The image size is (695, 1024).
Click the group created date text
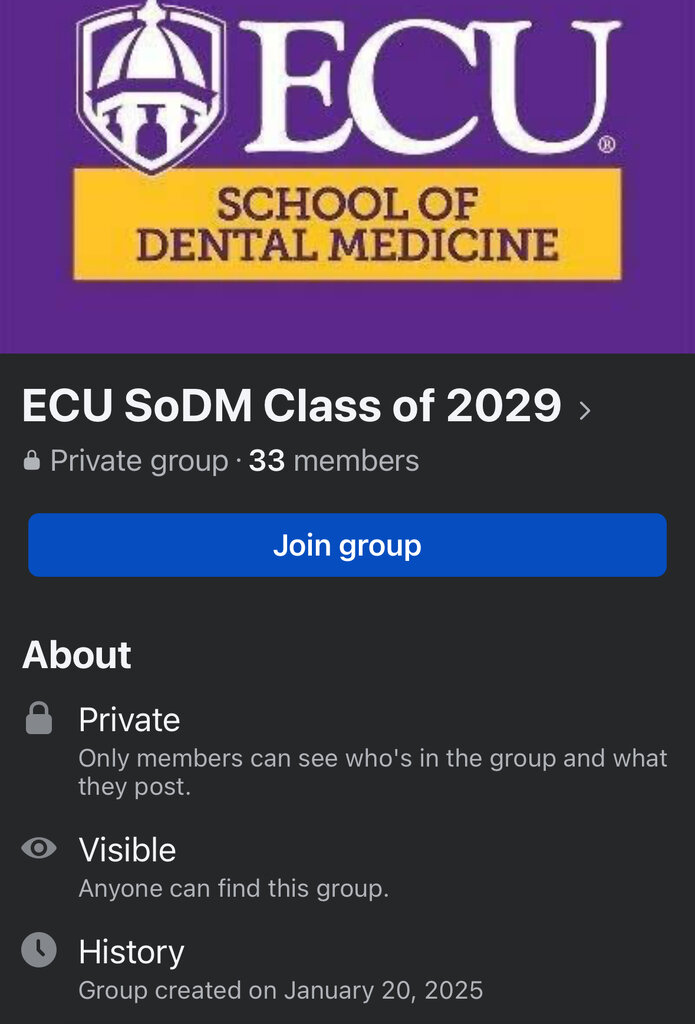click(x=281, y=990)
